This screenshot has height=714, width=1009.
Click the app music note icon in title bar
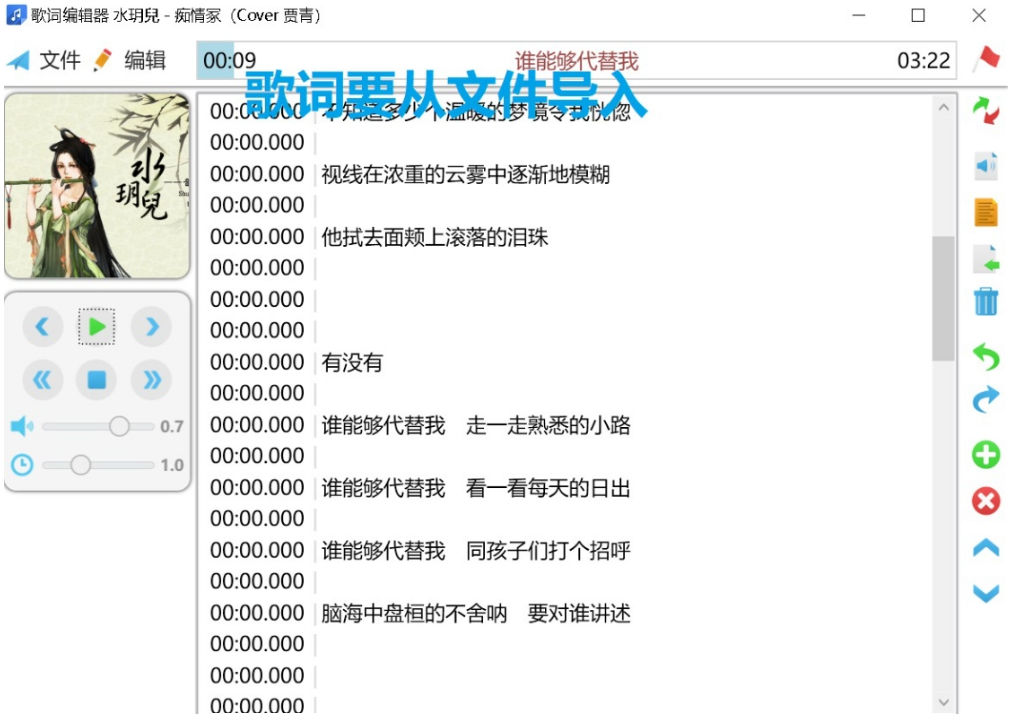click(16, 14)
